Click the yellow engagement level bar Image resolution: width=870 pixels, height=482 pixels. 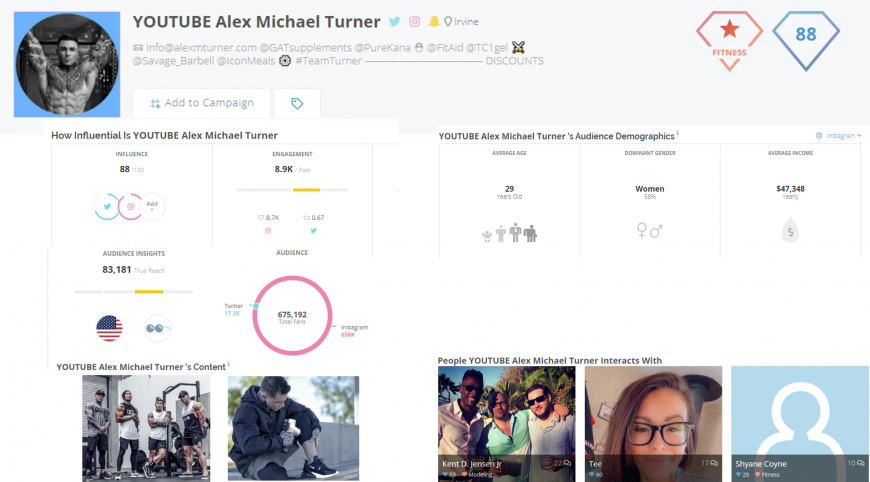pyautogui.click(x=306, y=189)
